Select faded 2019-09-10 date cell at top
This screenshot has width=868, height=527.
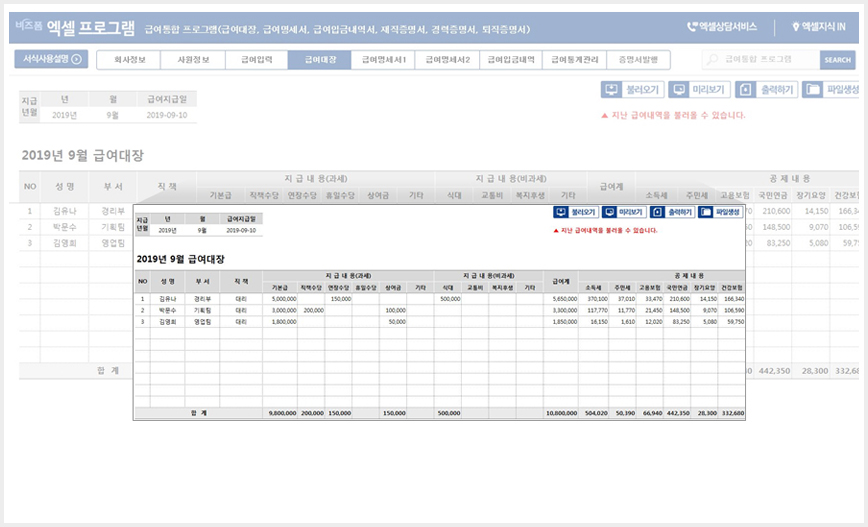pyautogui.click(x=167, y=115)
